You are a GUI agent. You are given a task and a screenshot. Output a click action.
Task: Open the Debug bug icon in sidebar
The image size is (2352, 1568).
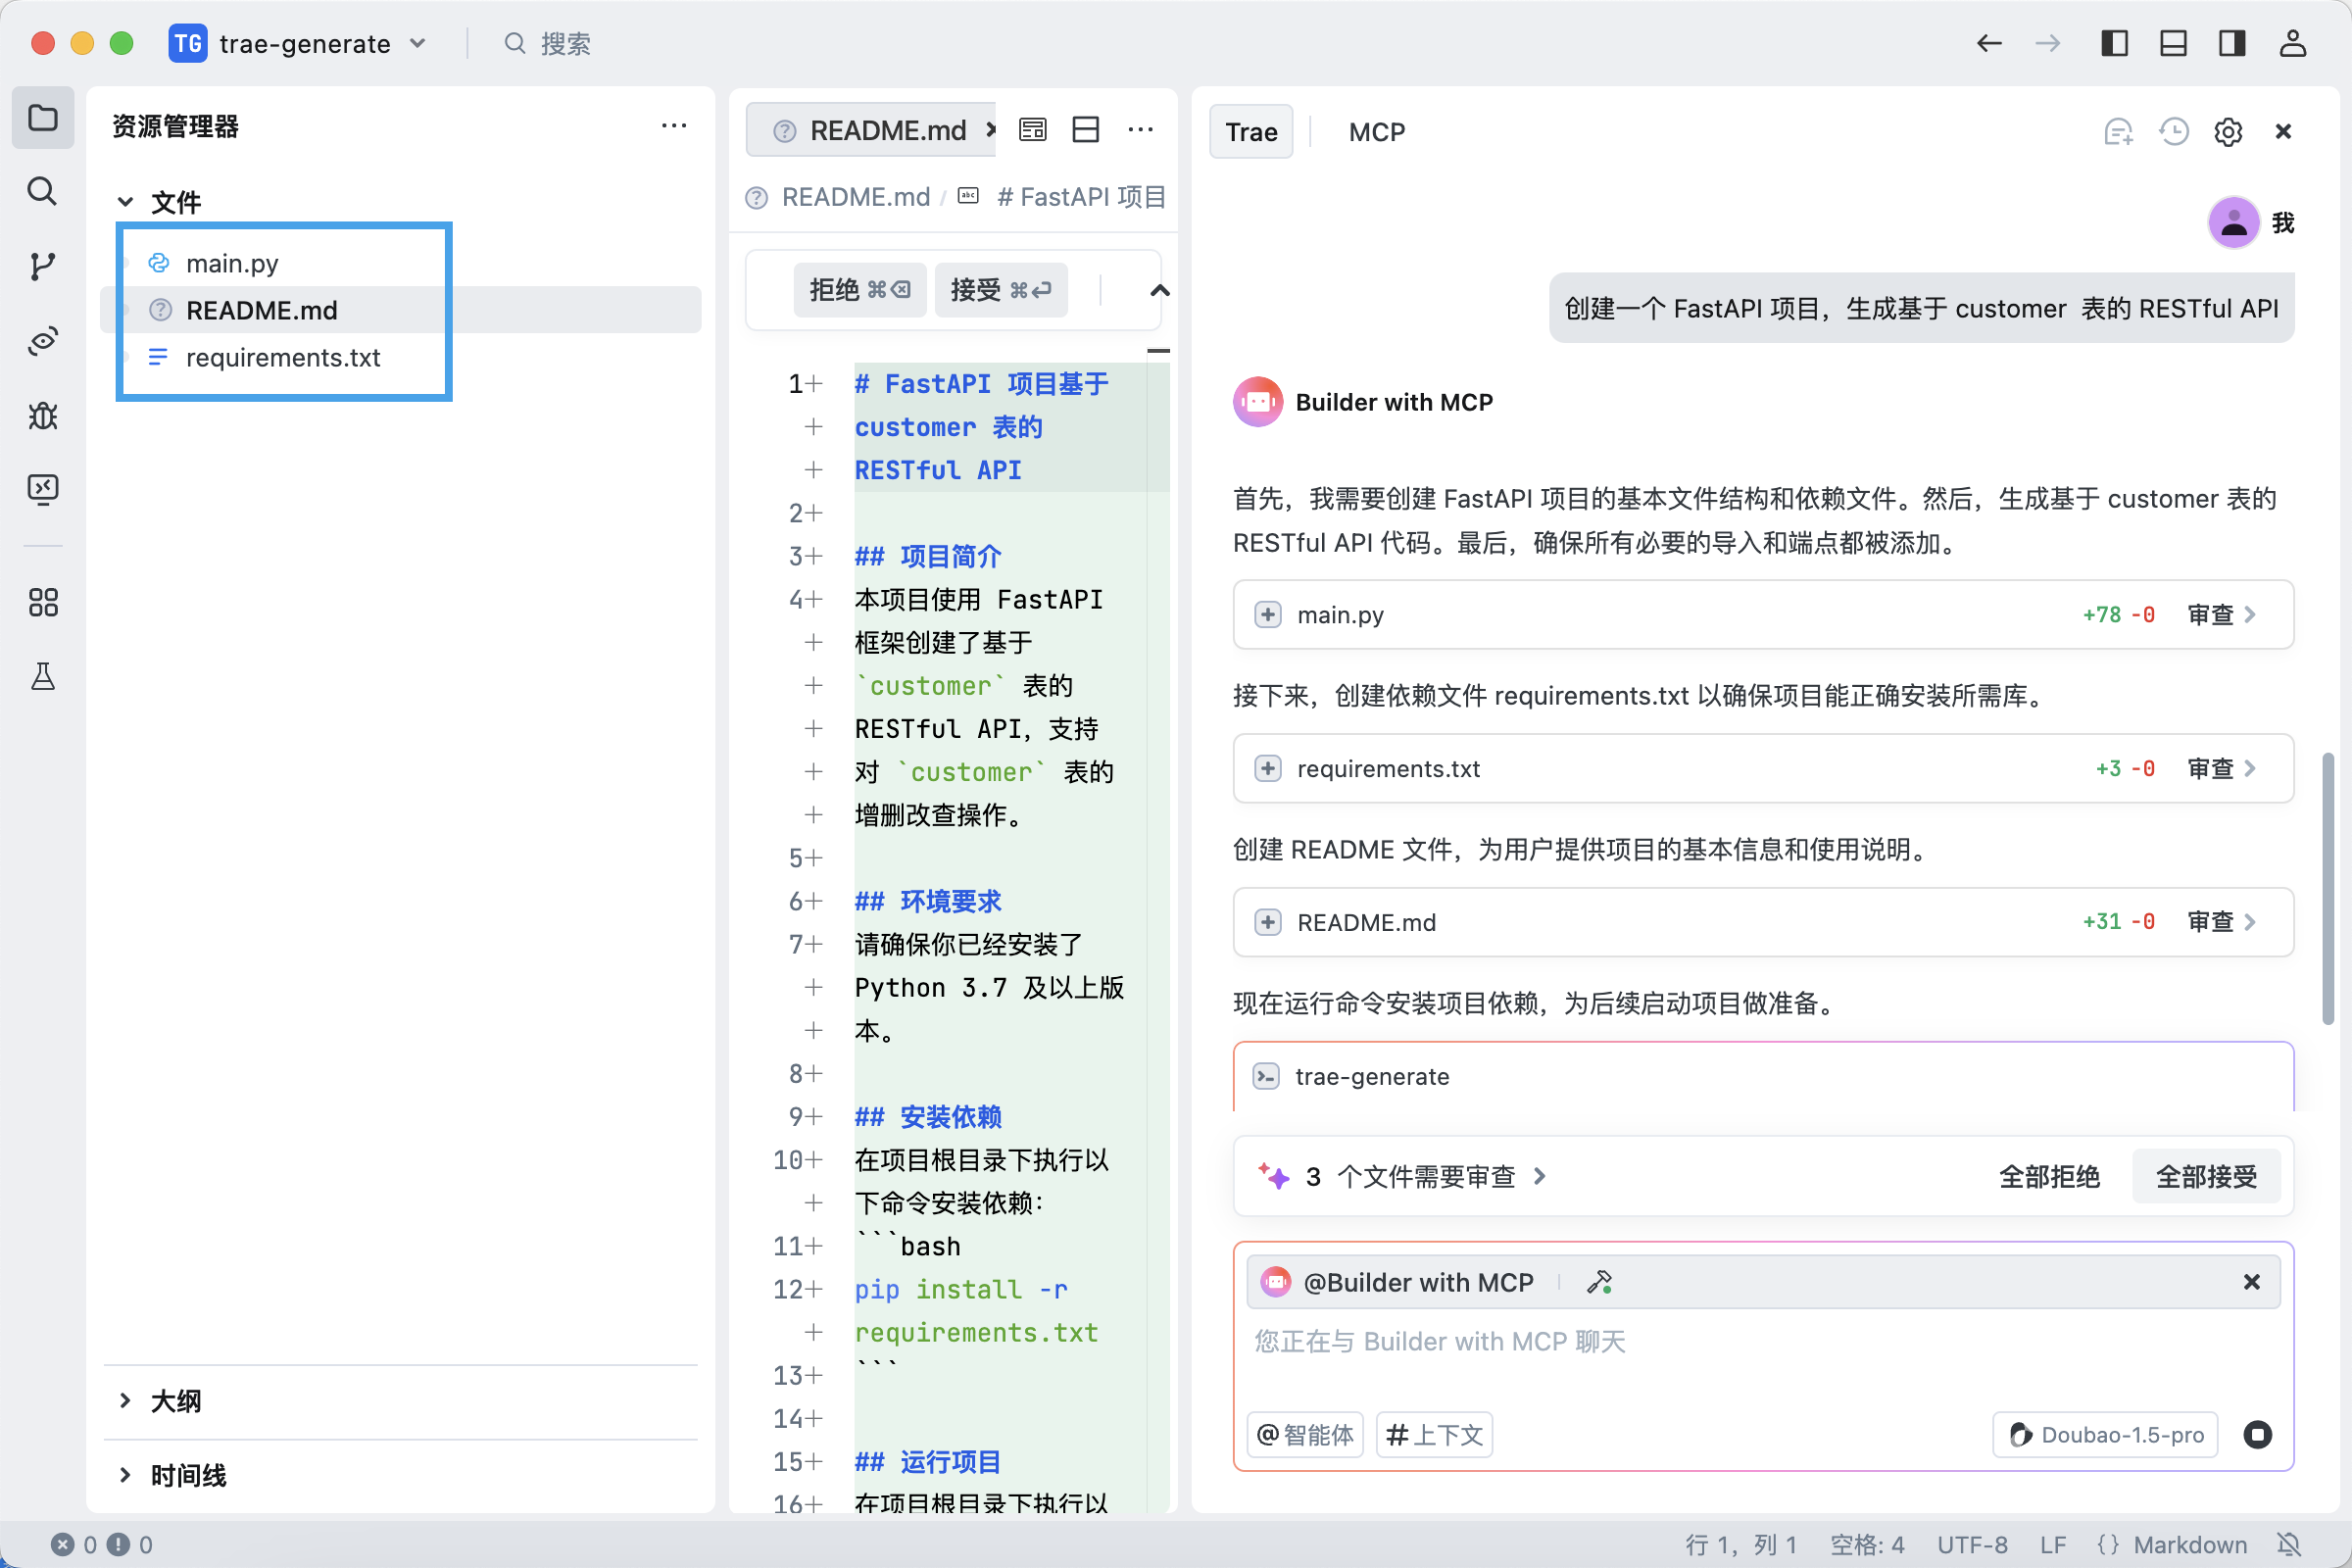(x=42, y=416)
